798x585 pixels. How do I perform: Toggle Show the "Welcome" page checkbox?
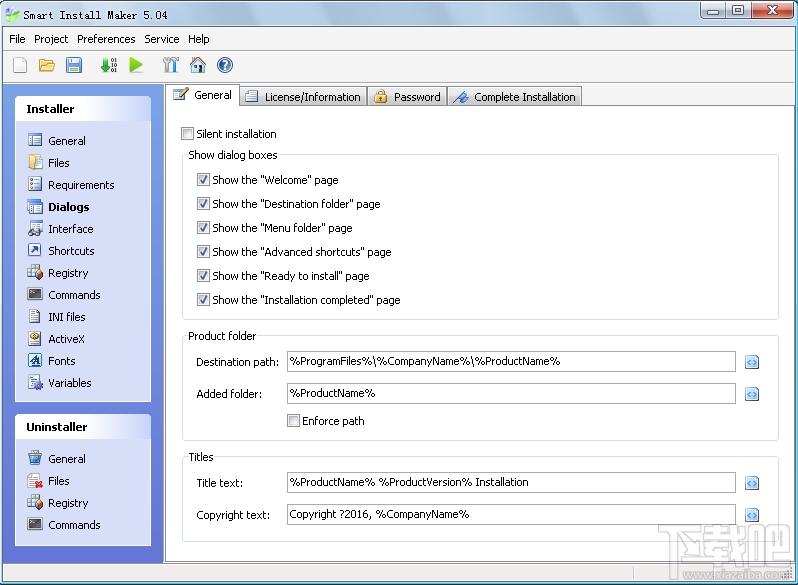point(203,180)
